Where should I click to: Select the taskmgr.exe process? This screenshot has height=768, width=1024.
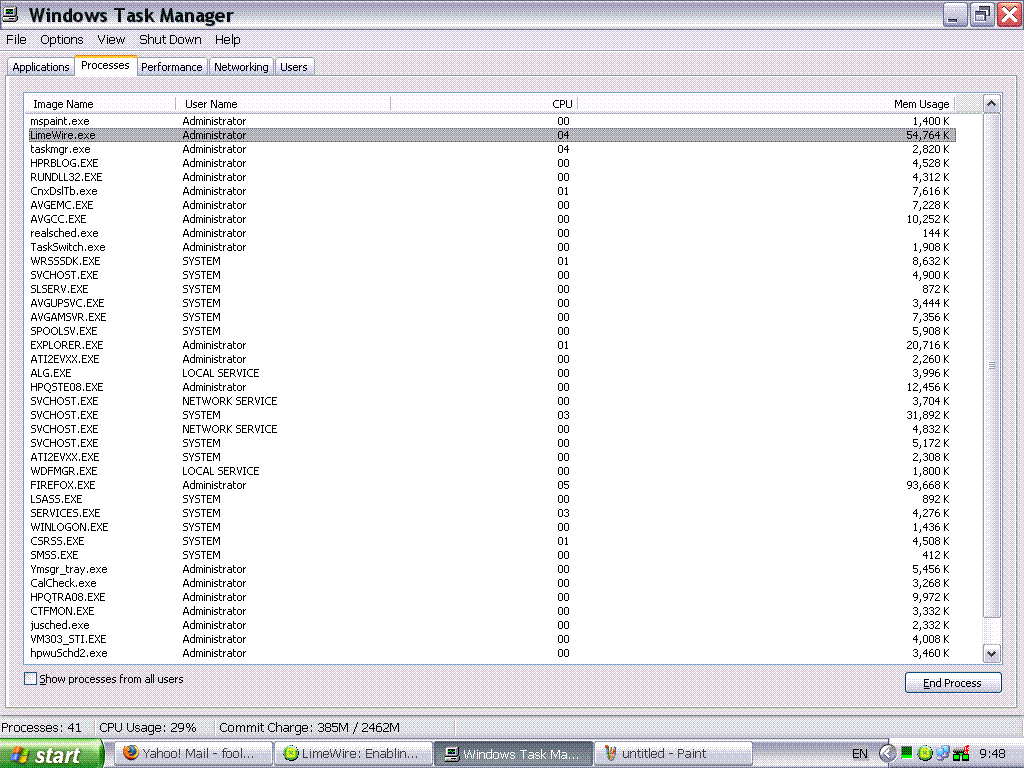[x=60, y=149]
